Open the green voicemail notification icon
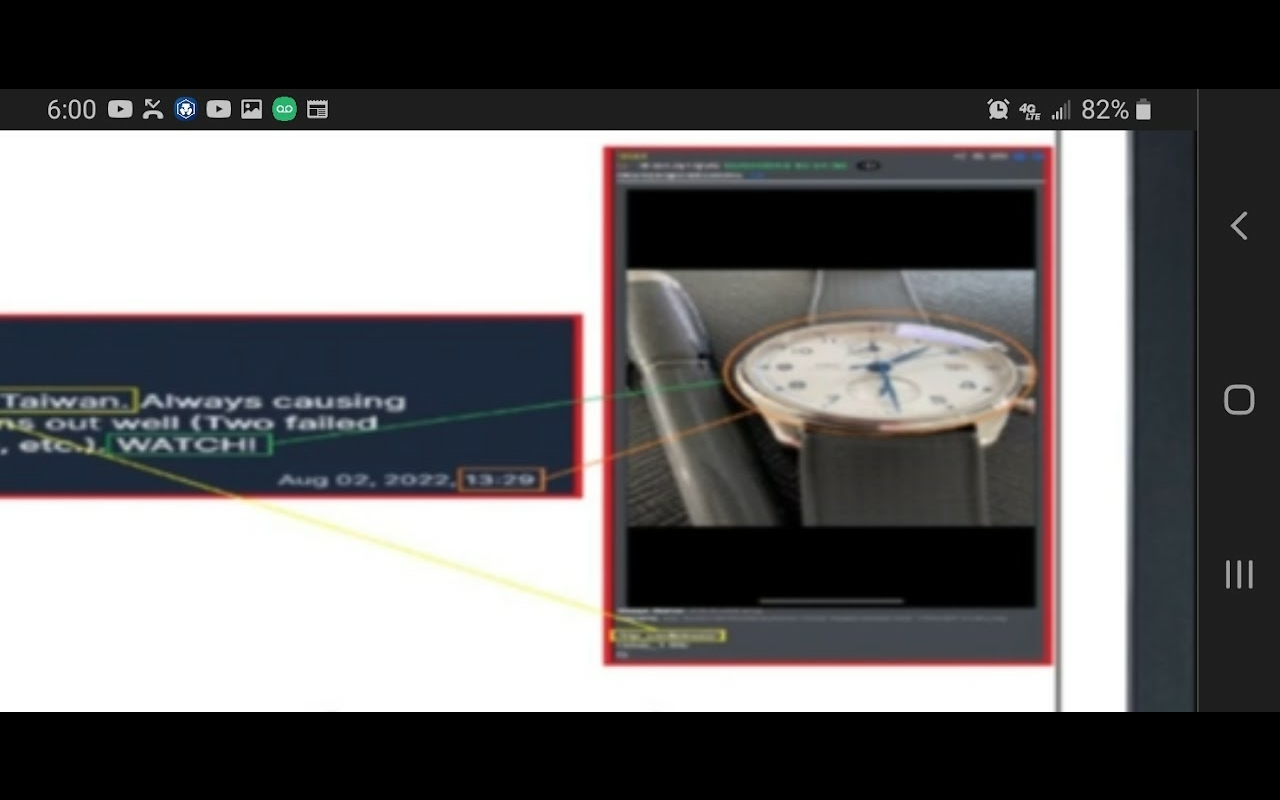The height and width of the screenshot is (800, 1280). click(285, 109)
